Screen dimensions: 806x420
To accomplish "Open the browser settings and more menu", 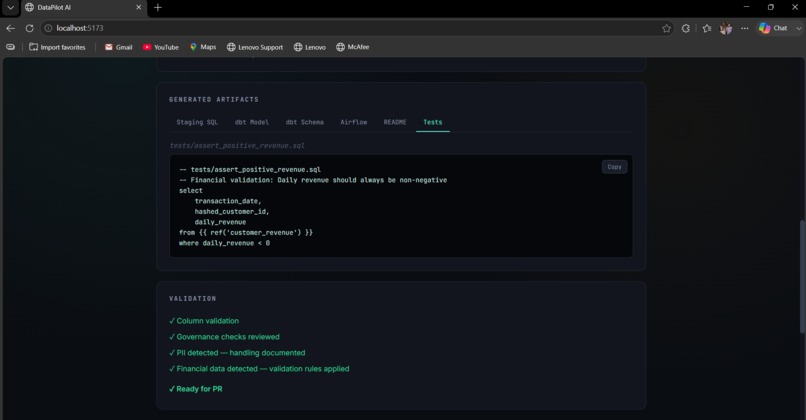I will pos(745,28).
